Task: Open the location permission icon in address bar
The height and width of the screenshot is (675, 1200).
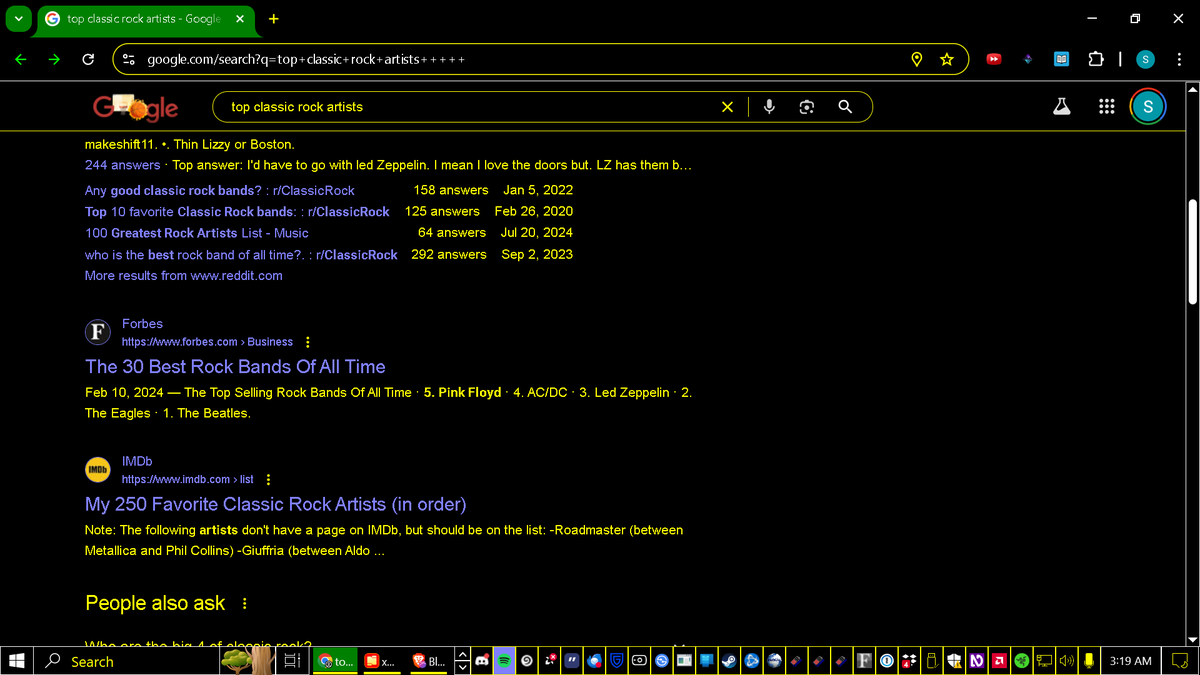Action: 917,59
